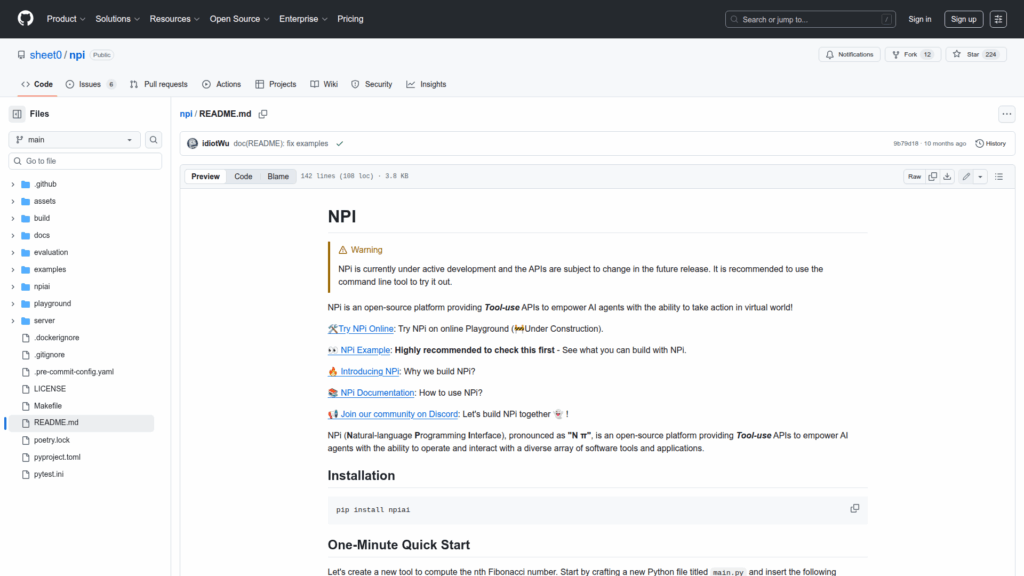Join our community on Discord link
The width and height of the screenshot is (1024, 576).
(393, 414)
